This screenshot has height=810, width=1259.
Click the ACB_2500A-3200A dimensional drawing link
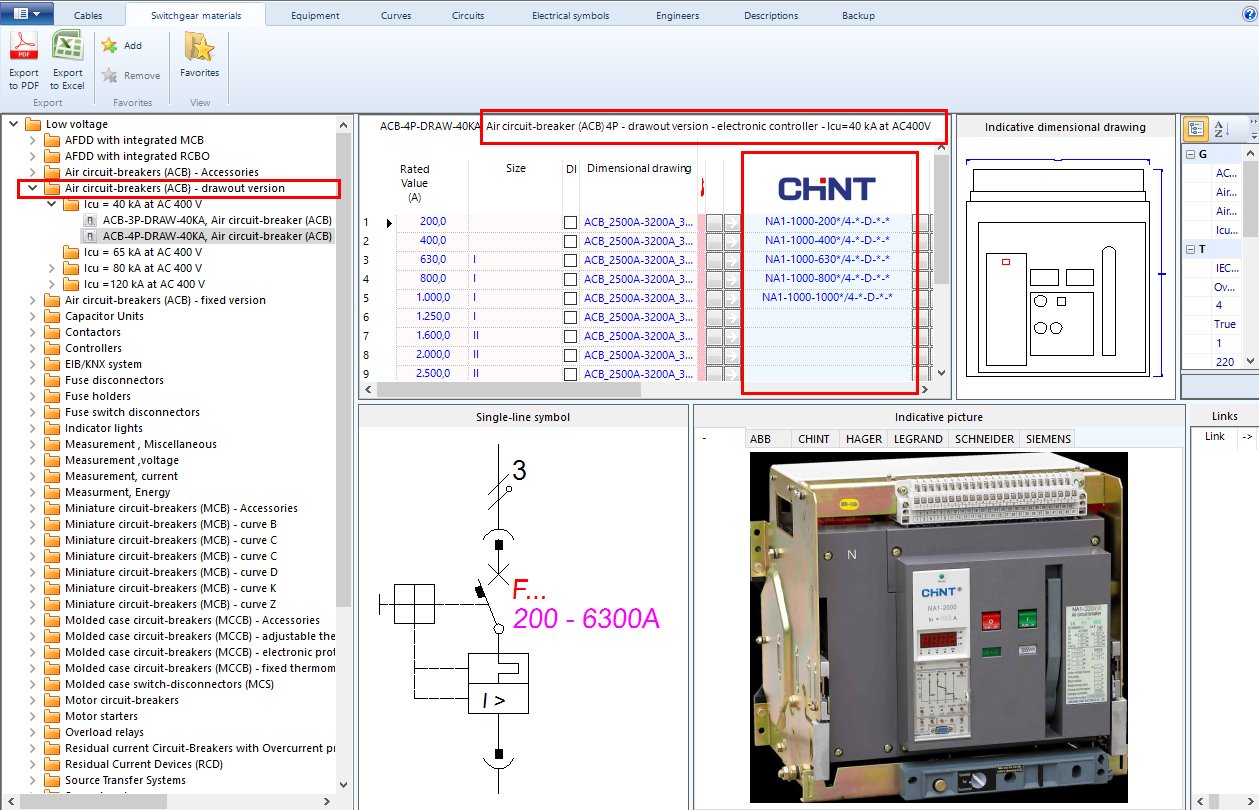pos(639,221)
